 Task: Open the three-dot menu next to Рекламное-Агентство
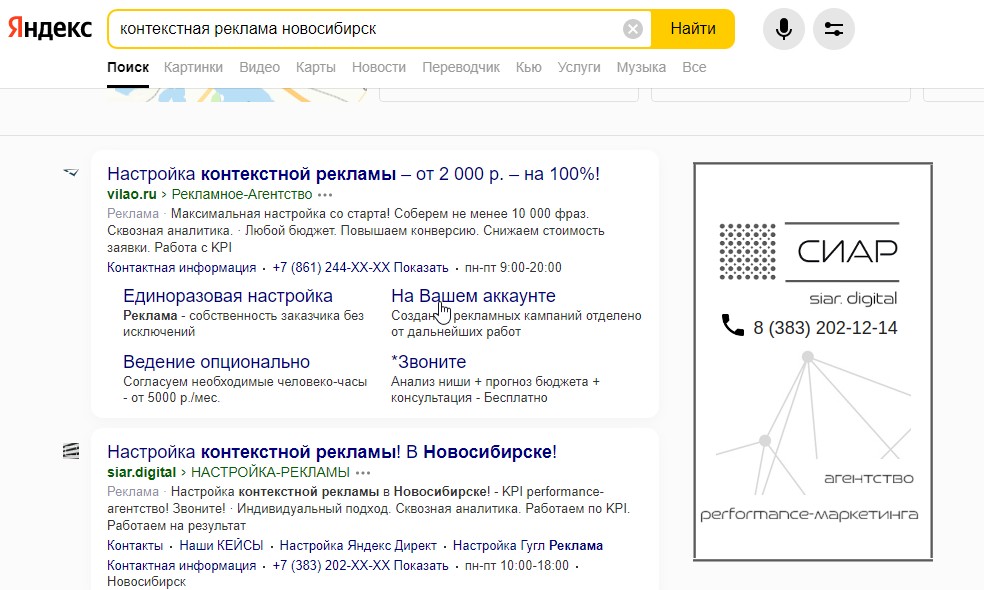point(325,195)
